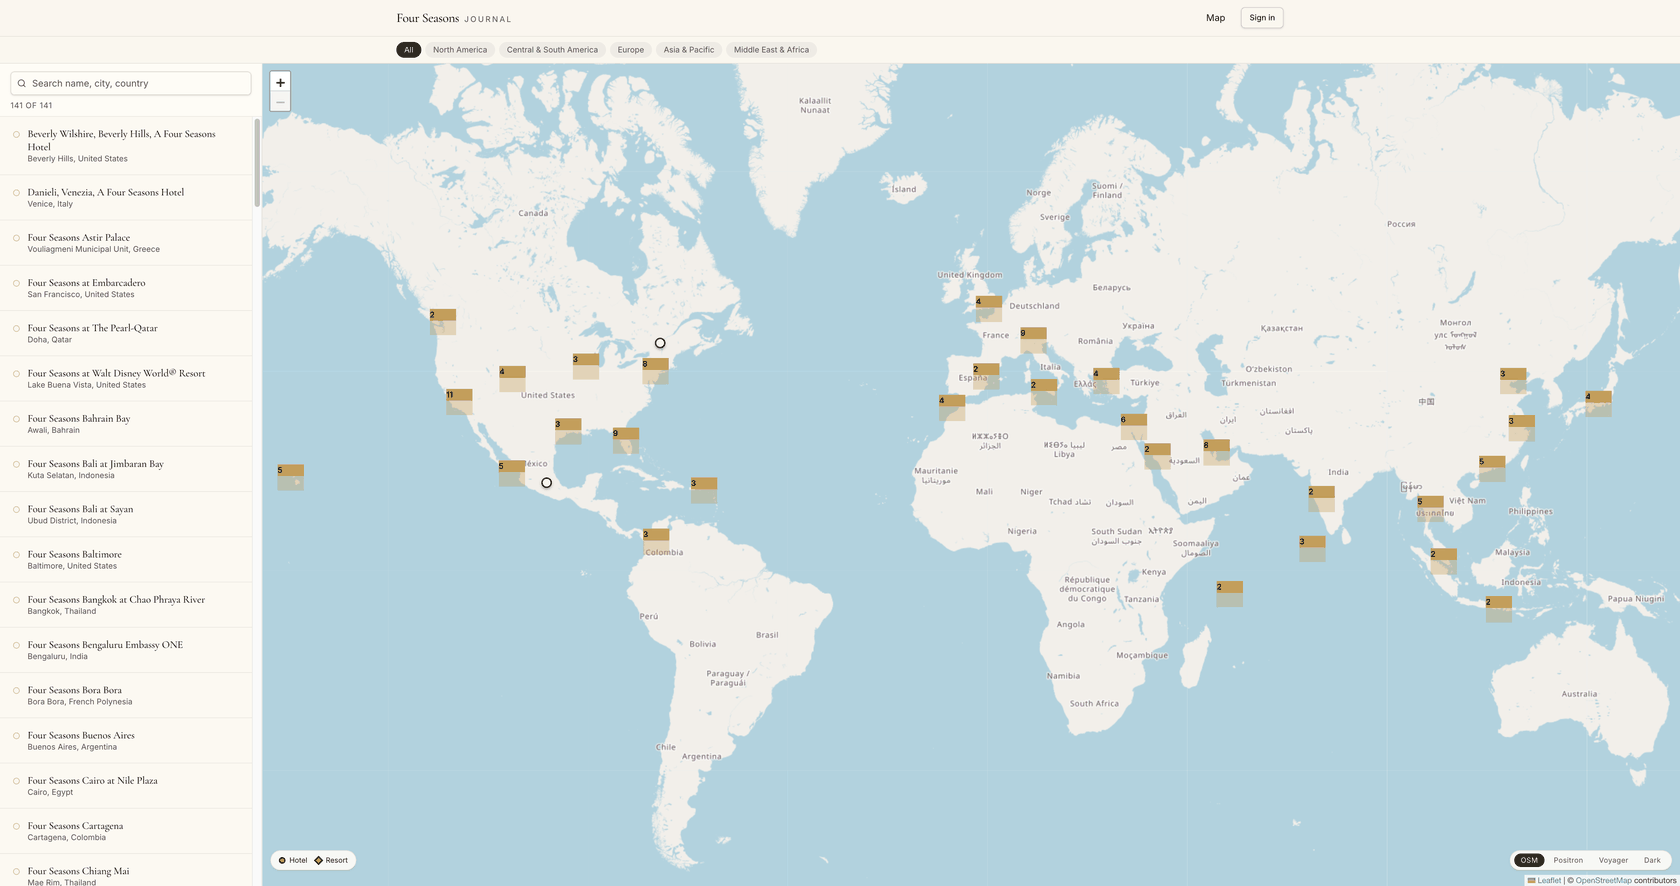Click the Sign in button

coord(1262,18)
